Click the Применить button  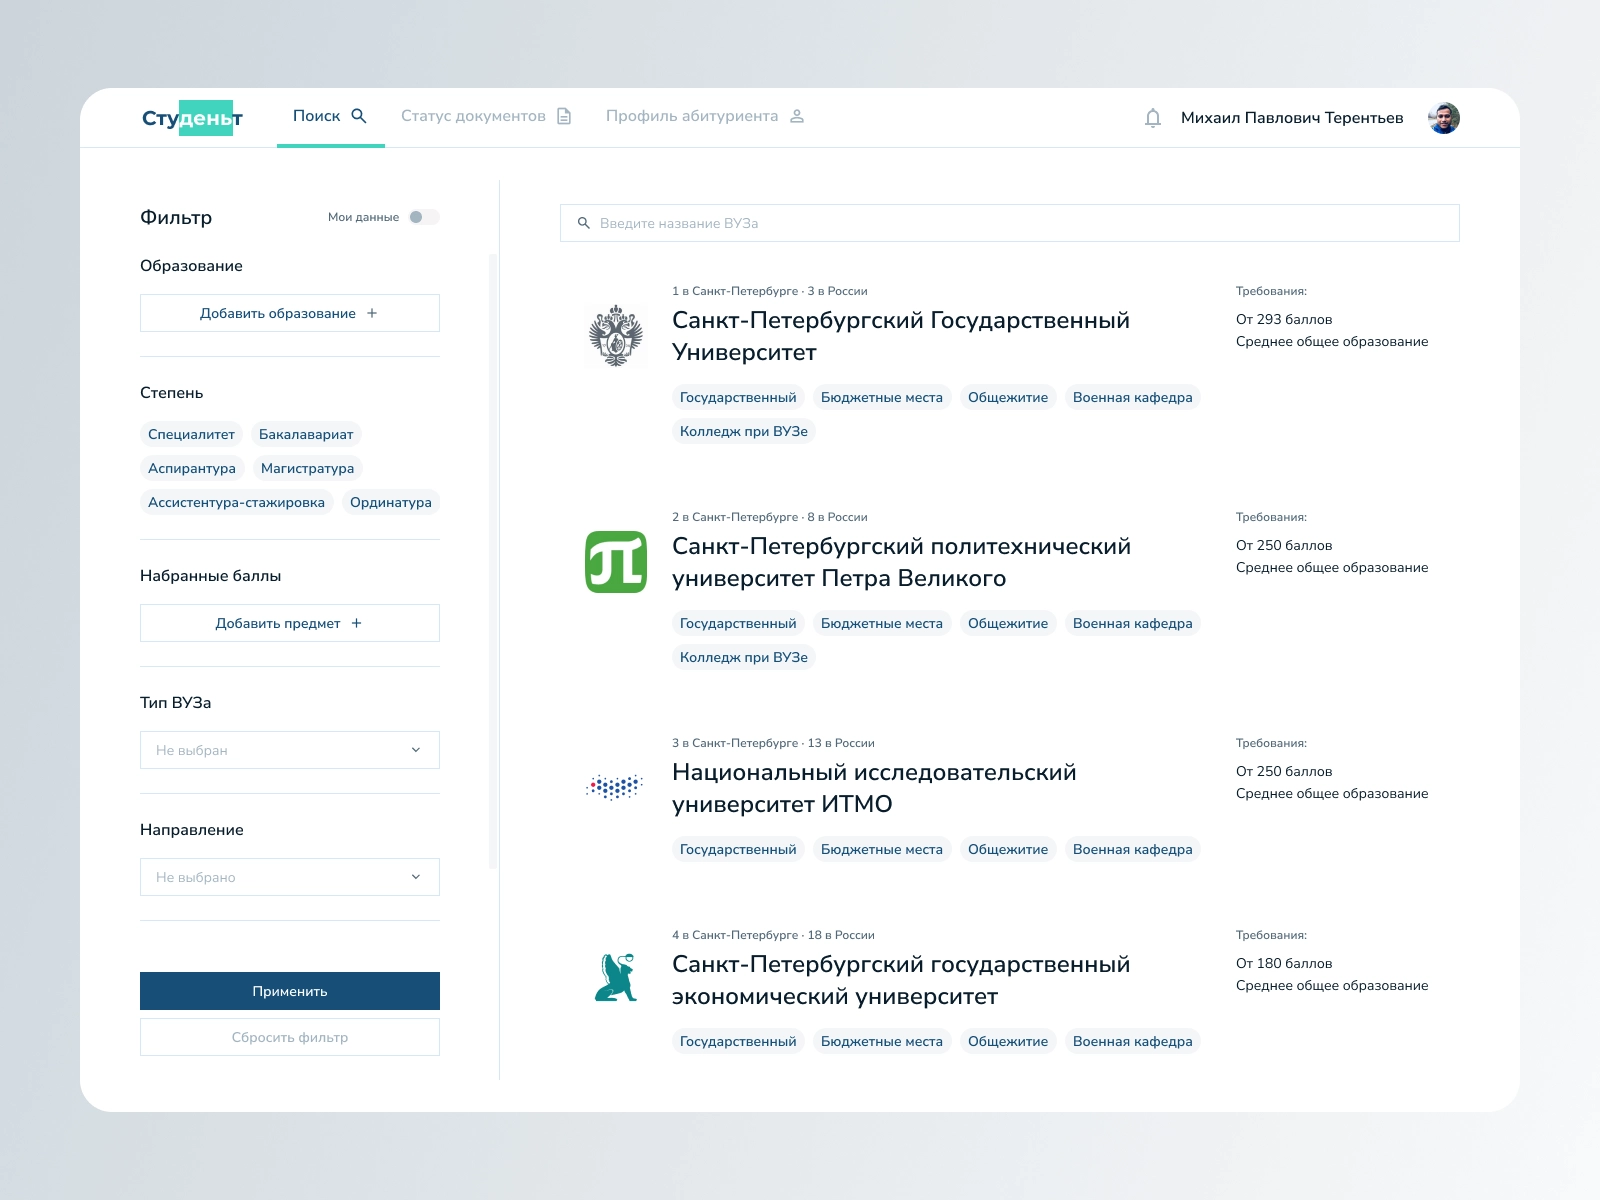[x=290, y=991]
